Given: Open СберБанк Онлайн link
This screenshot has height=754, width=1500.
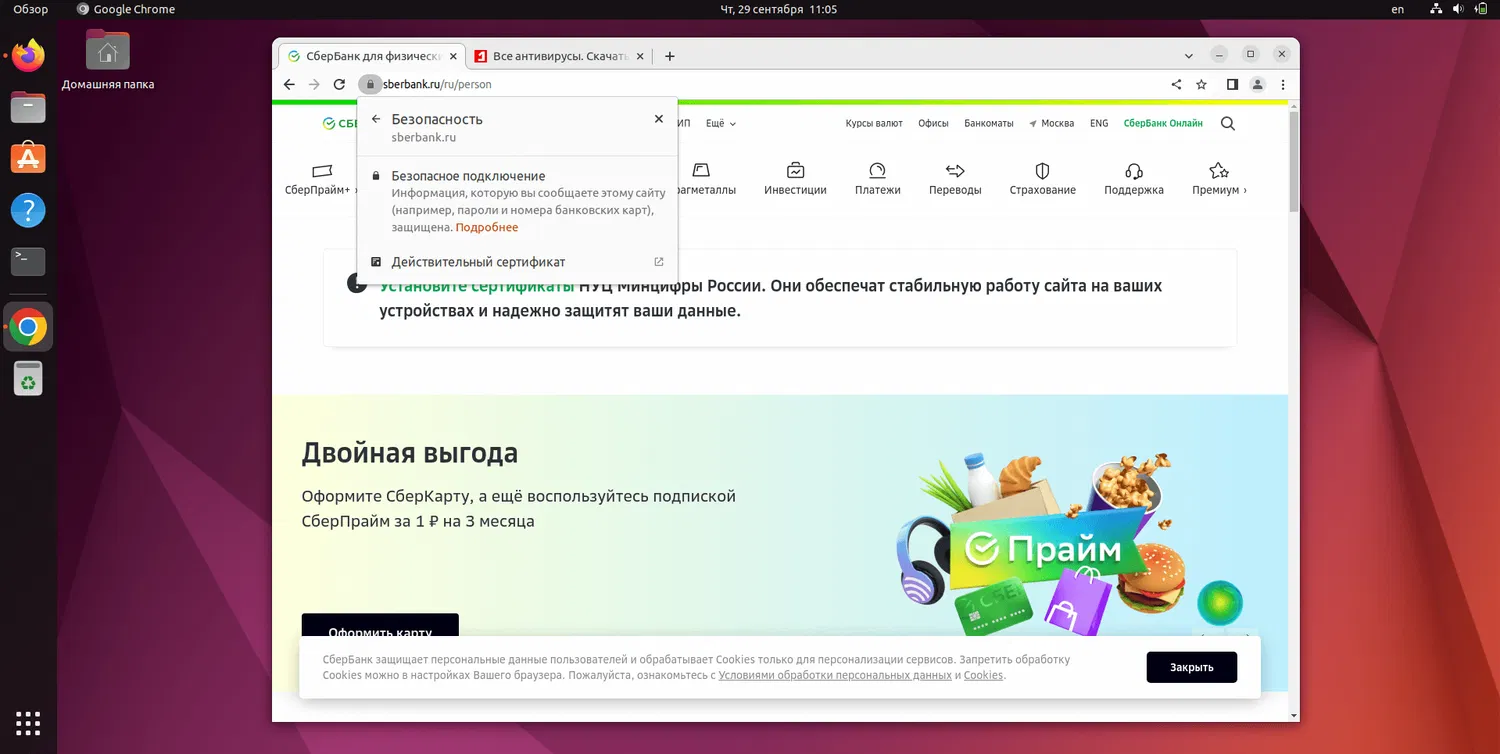Looking at the screenshot, I should [1163, 124].
